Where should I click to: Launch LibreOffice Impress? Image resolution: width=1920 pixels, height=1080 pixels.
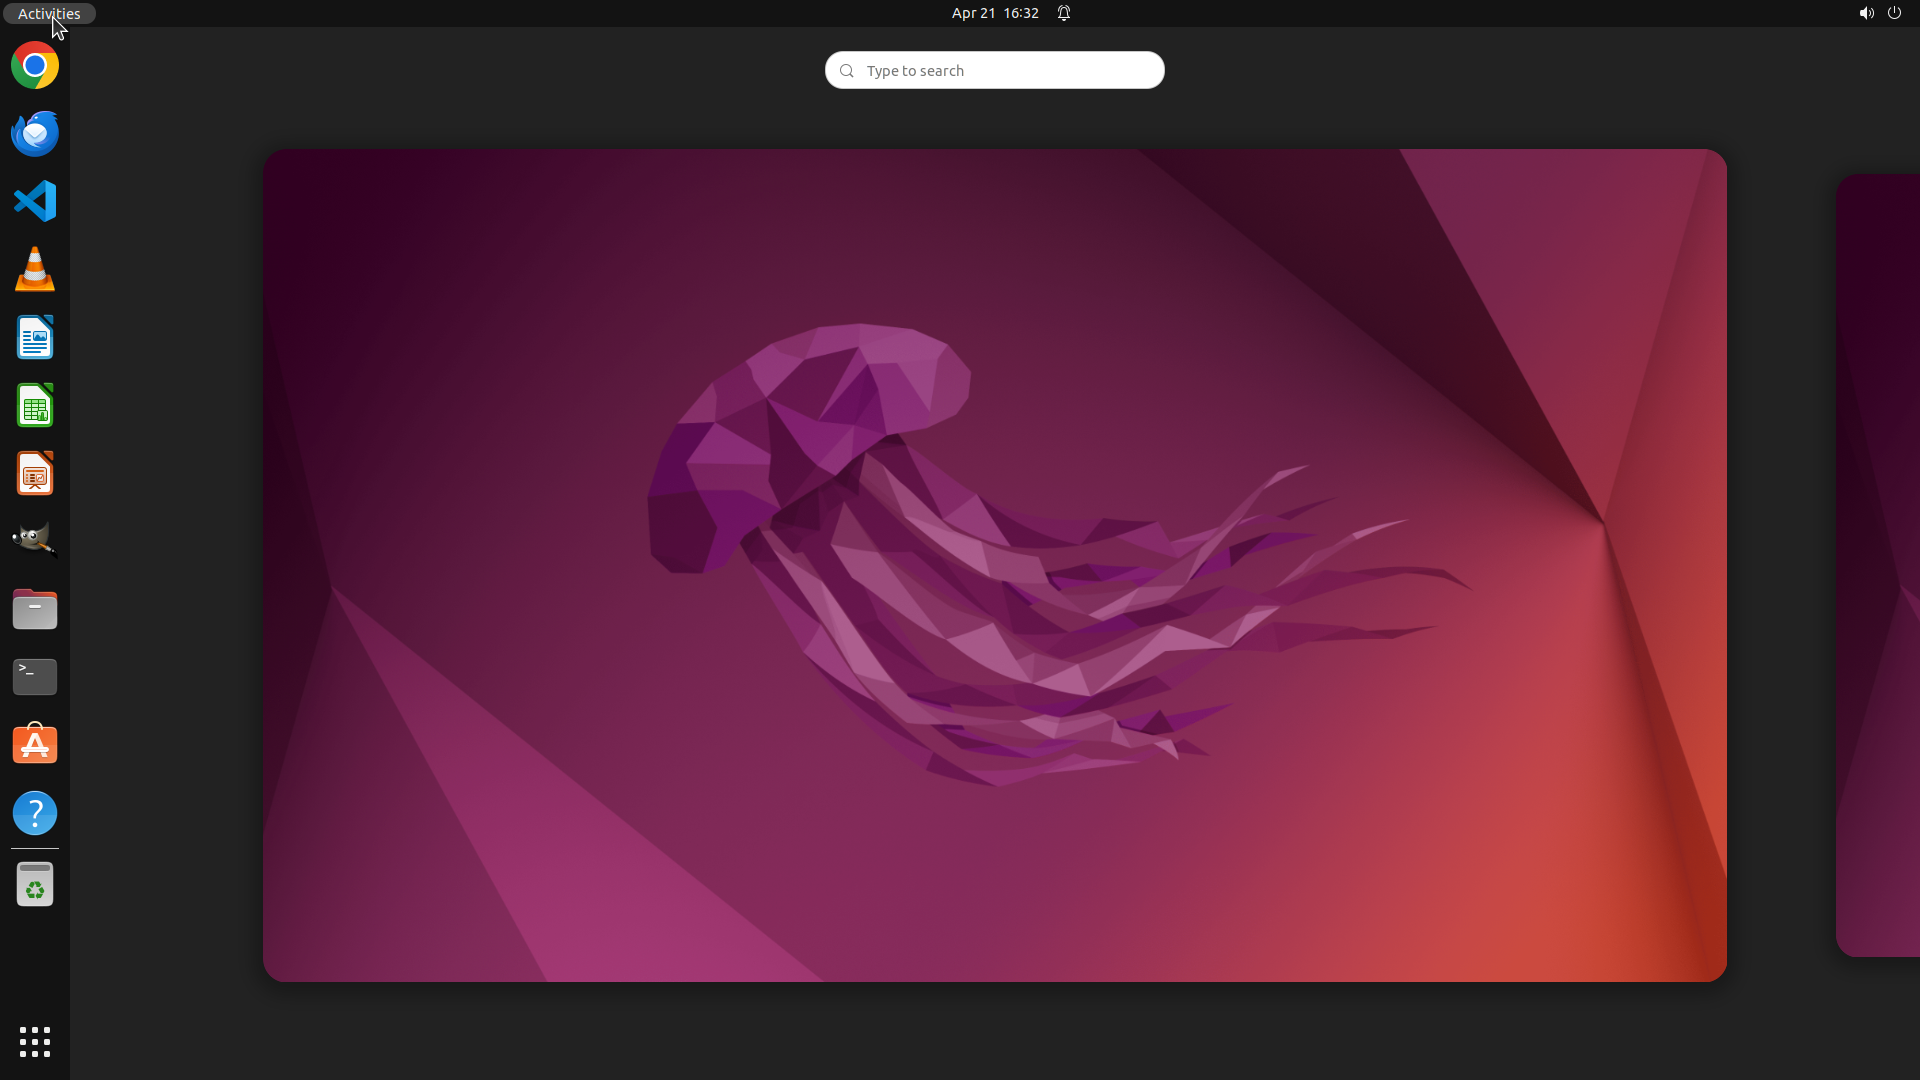pos(35,474)
